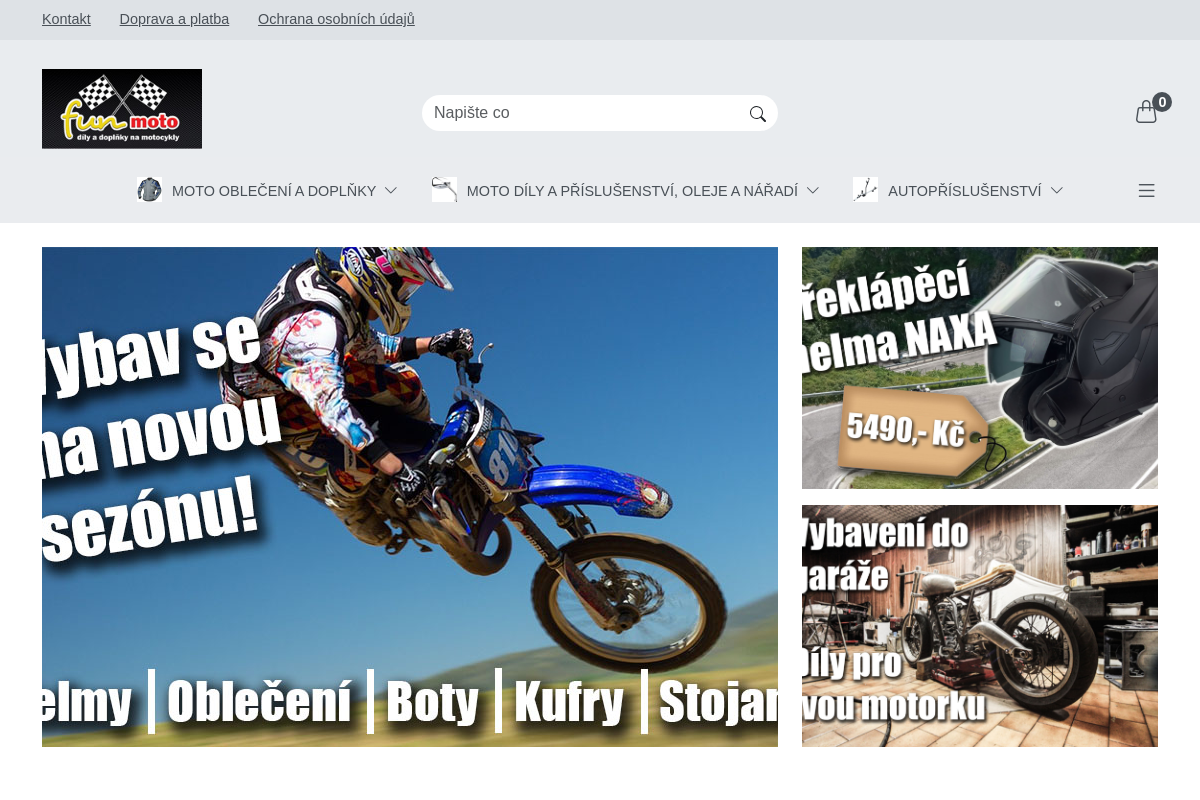Open the NAXA helmet promo banner
The image size is (1200, 800).
980,368
